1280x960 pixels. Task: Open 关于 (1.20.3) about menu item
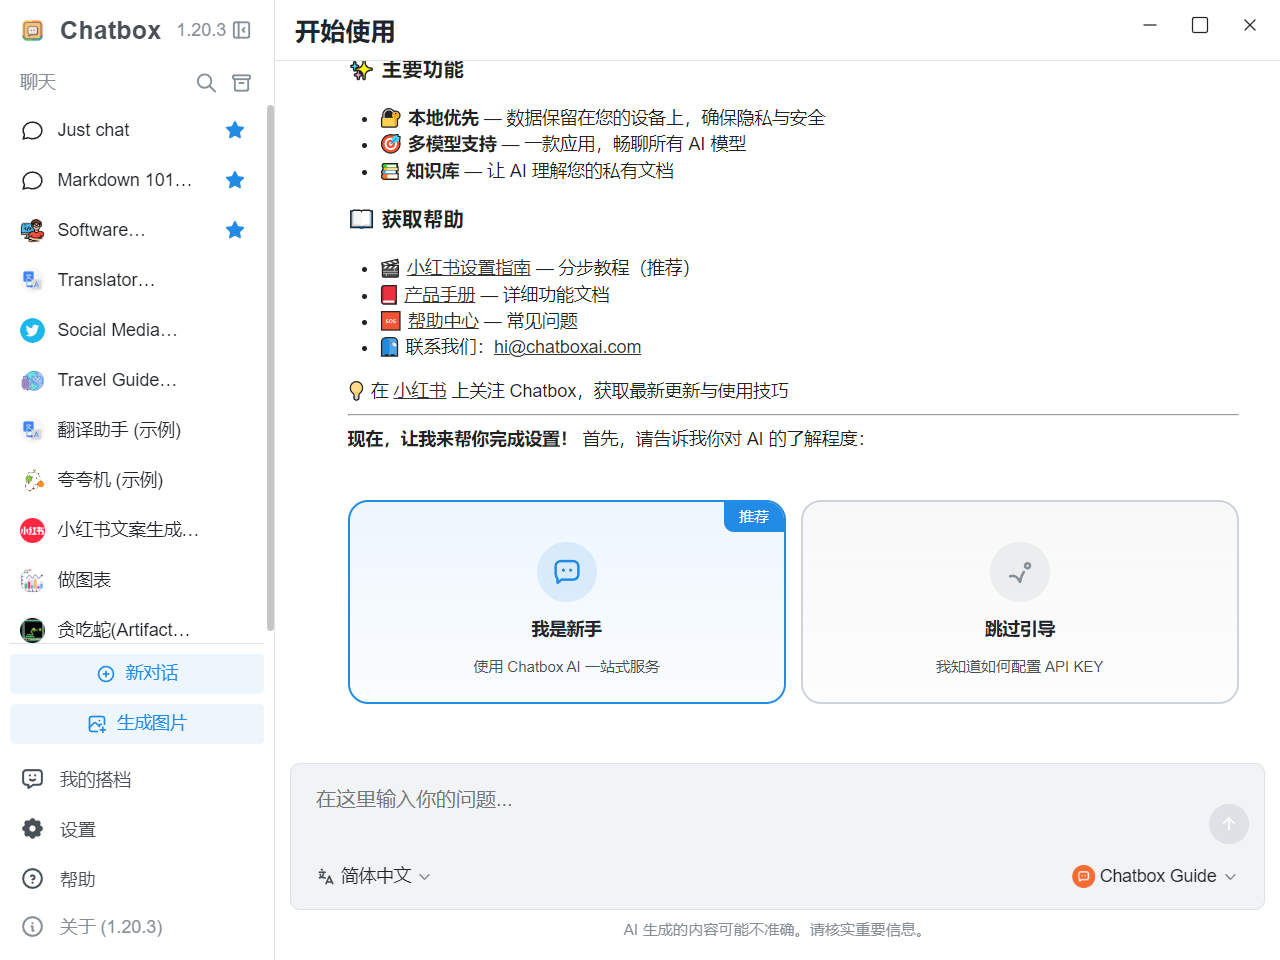[x=137, y=927]
